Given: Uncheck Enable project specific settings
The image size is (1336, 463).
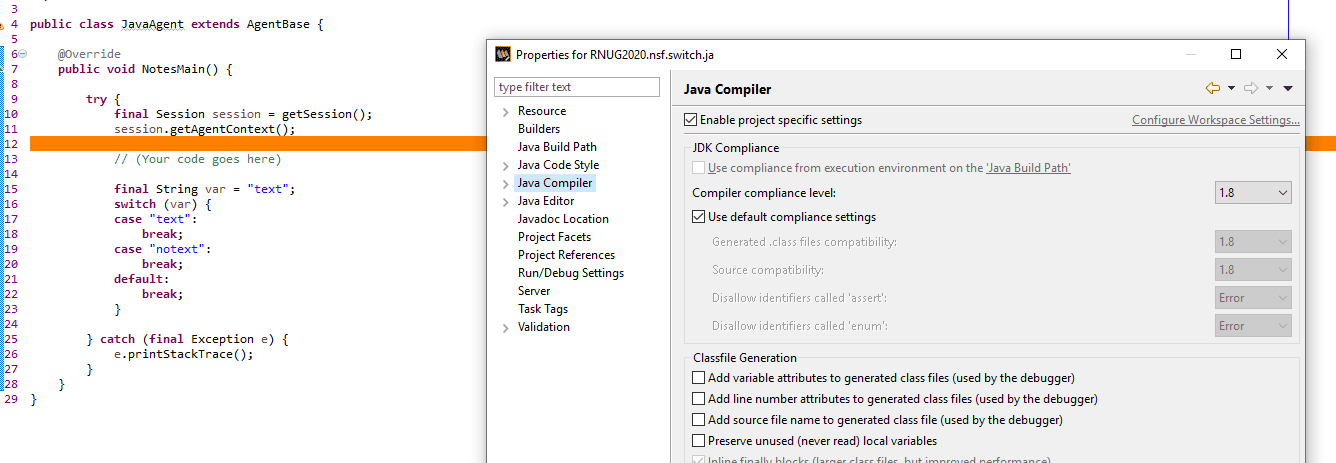Looking at the screenshot, I should click(x=691, y=120).
